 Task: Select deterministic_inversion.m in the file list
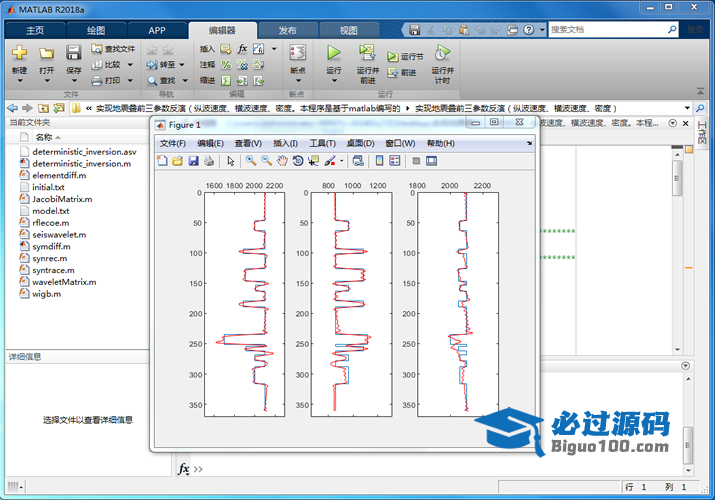point(82,164)
